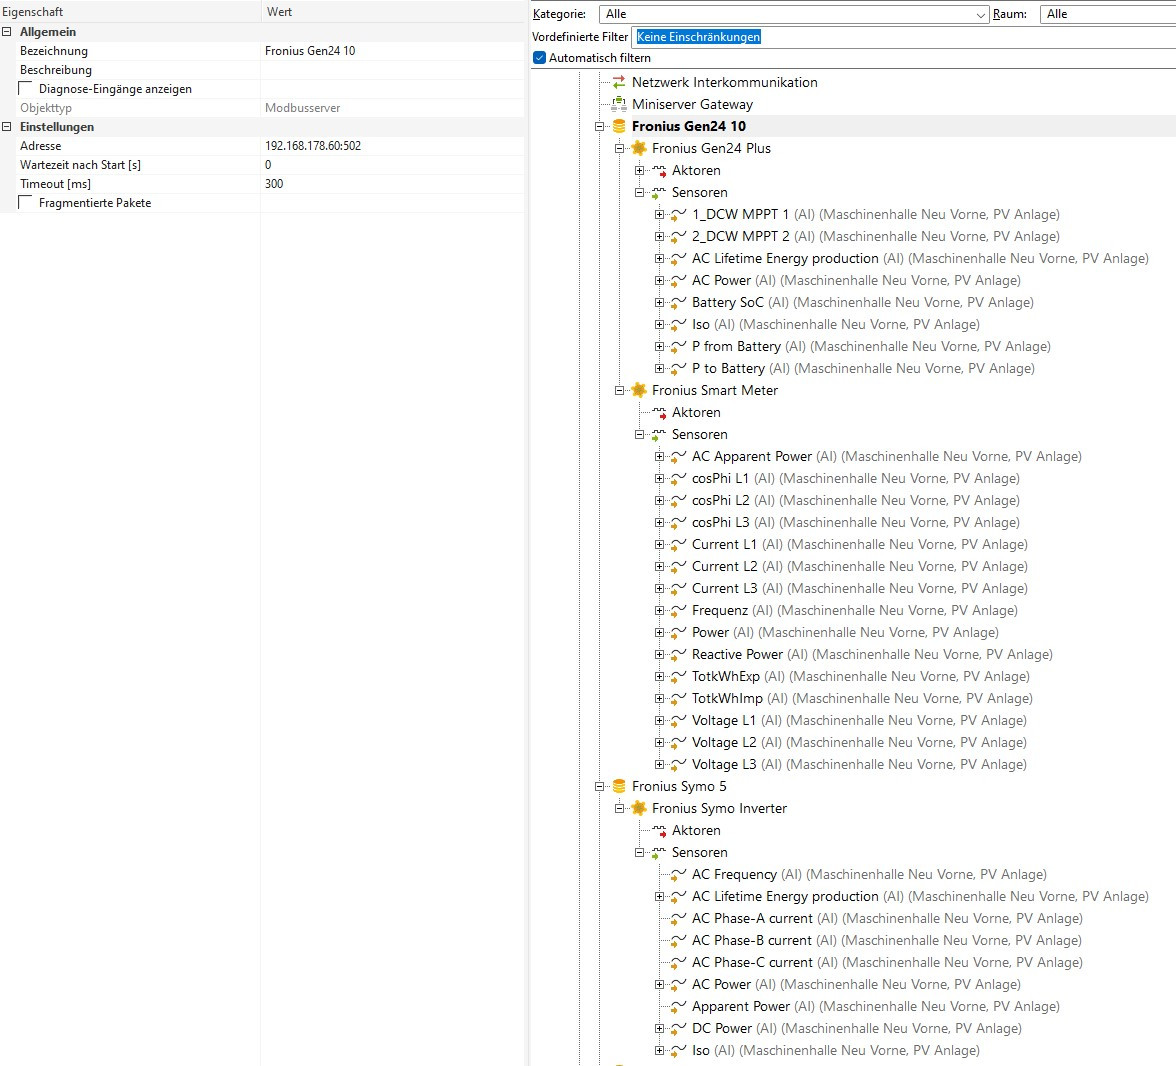Image resolution: width=1176 pixels, height=1066 pixels.
Task: Click Aktoren icon under Fronius Smart Meter
Action: coord(659,413)
